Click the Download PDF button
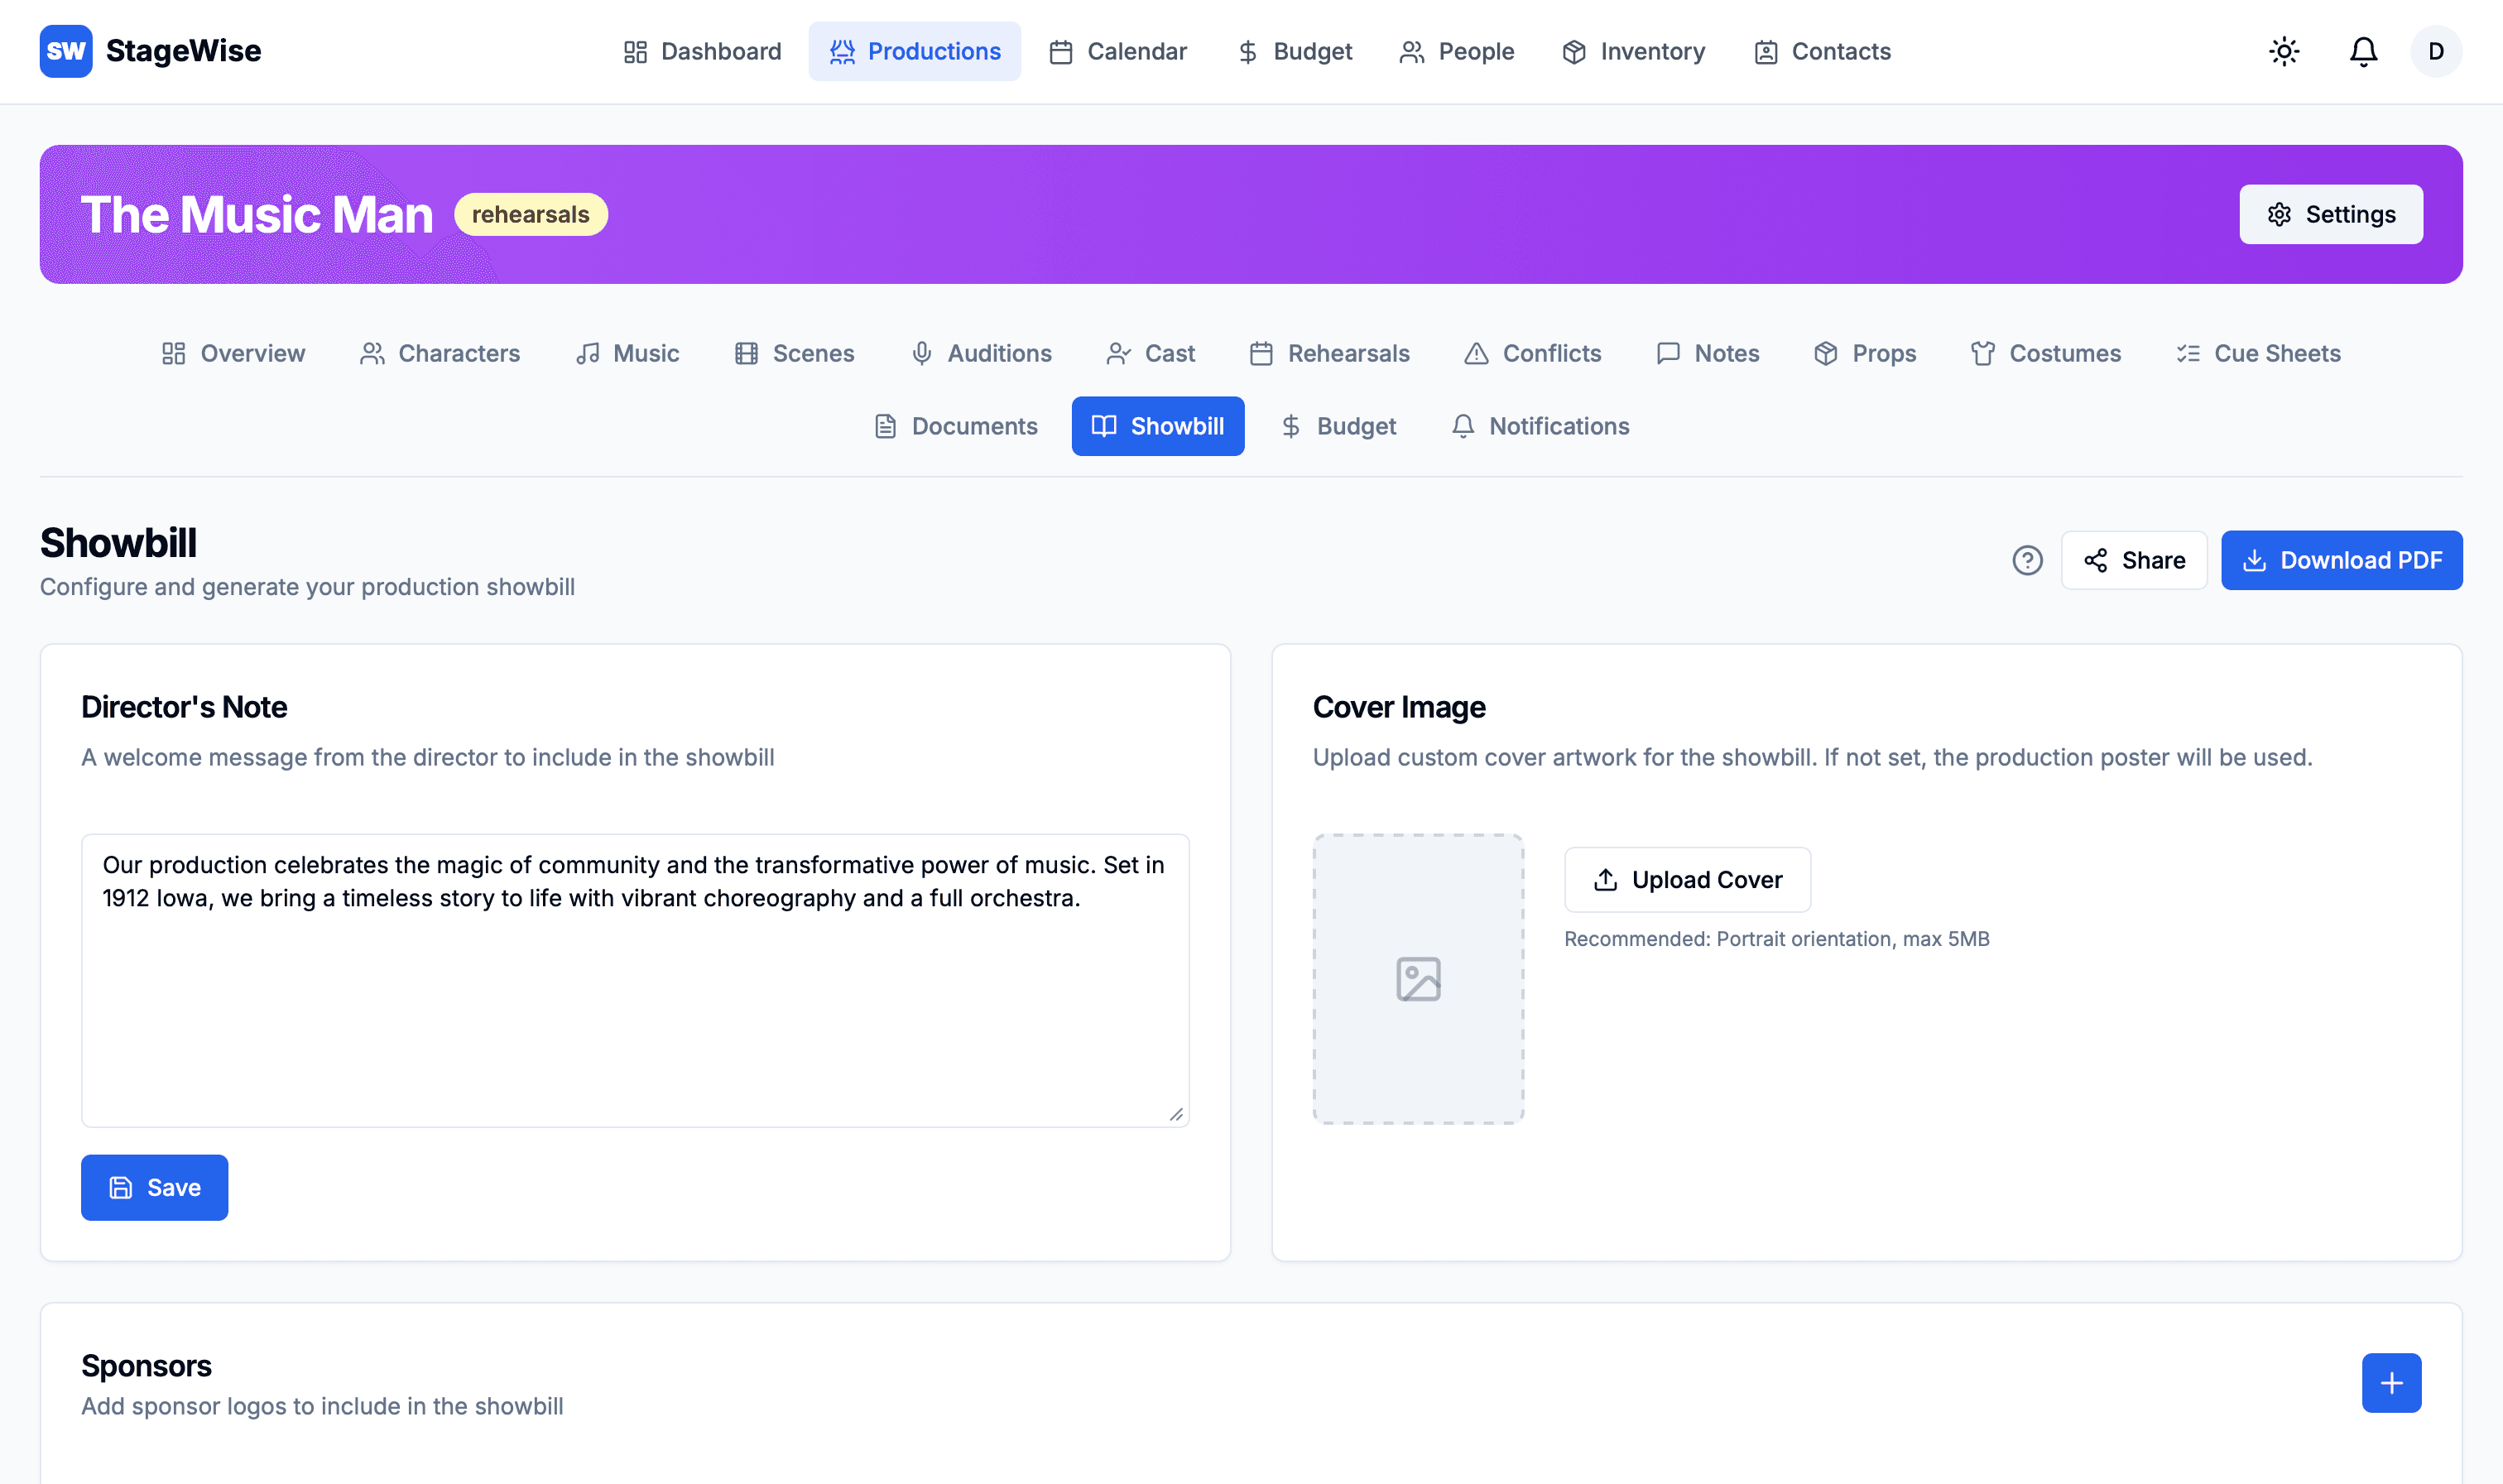 [x=2340, y=560]
